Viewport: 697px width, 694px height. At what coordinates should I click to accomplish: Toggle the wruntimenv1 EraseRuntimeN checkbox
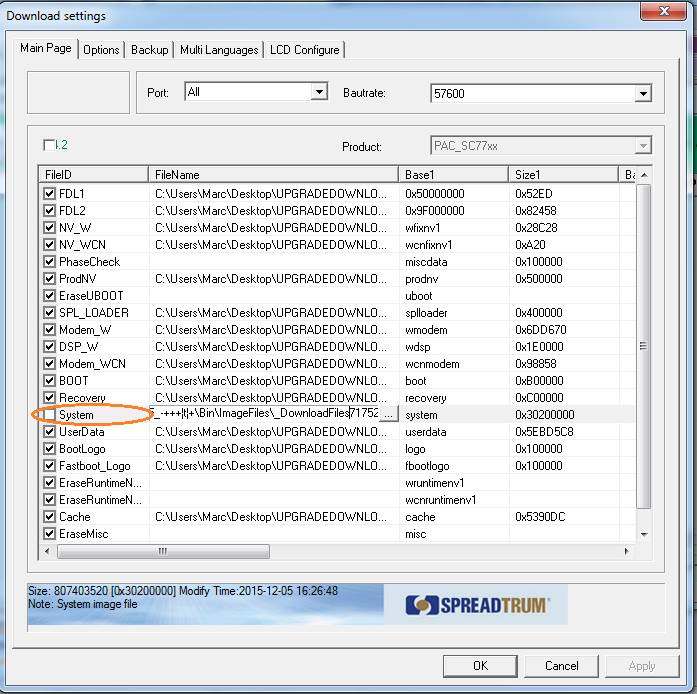pyautogui.click(x=49, y=482)
